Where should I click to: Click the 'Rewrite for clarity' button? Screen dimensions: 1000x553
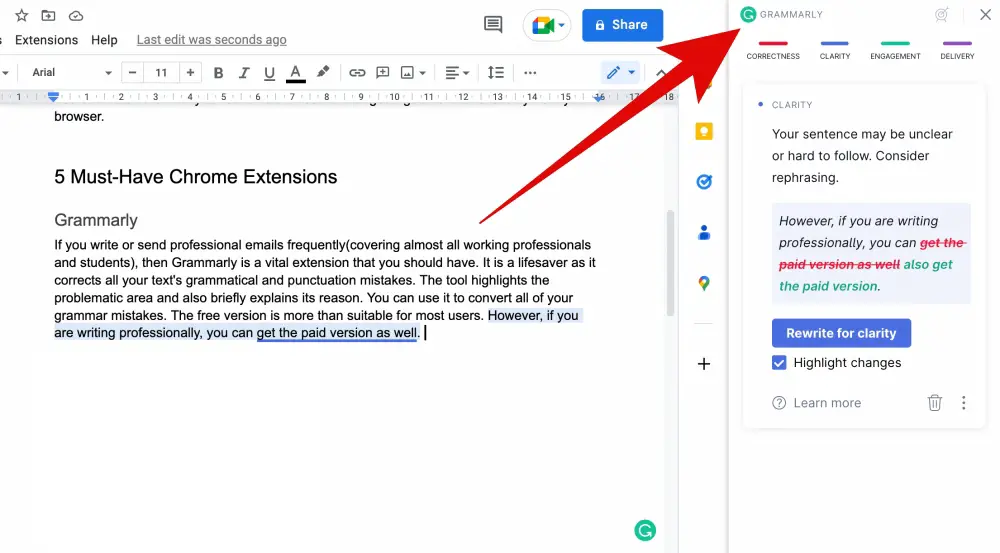[841, 333]
